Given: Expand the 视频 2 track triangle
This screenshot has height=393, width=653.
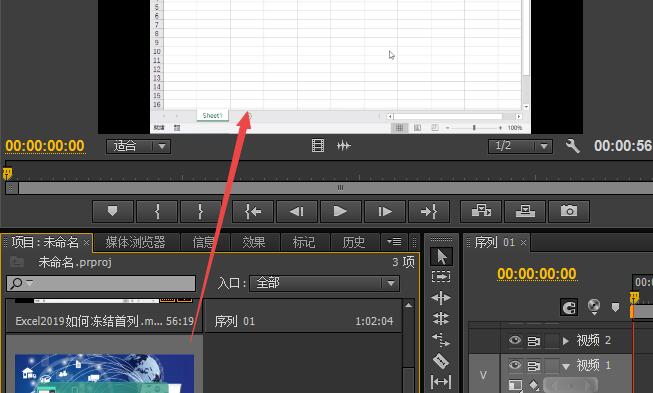Looking at the screenshot, I should [566, 341].
